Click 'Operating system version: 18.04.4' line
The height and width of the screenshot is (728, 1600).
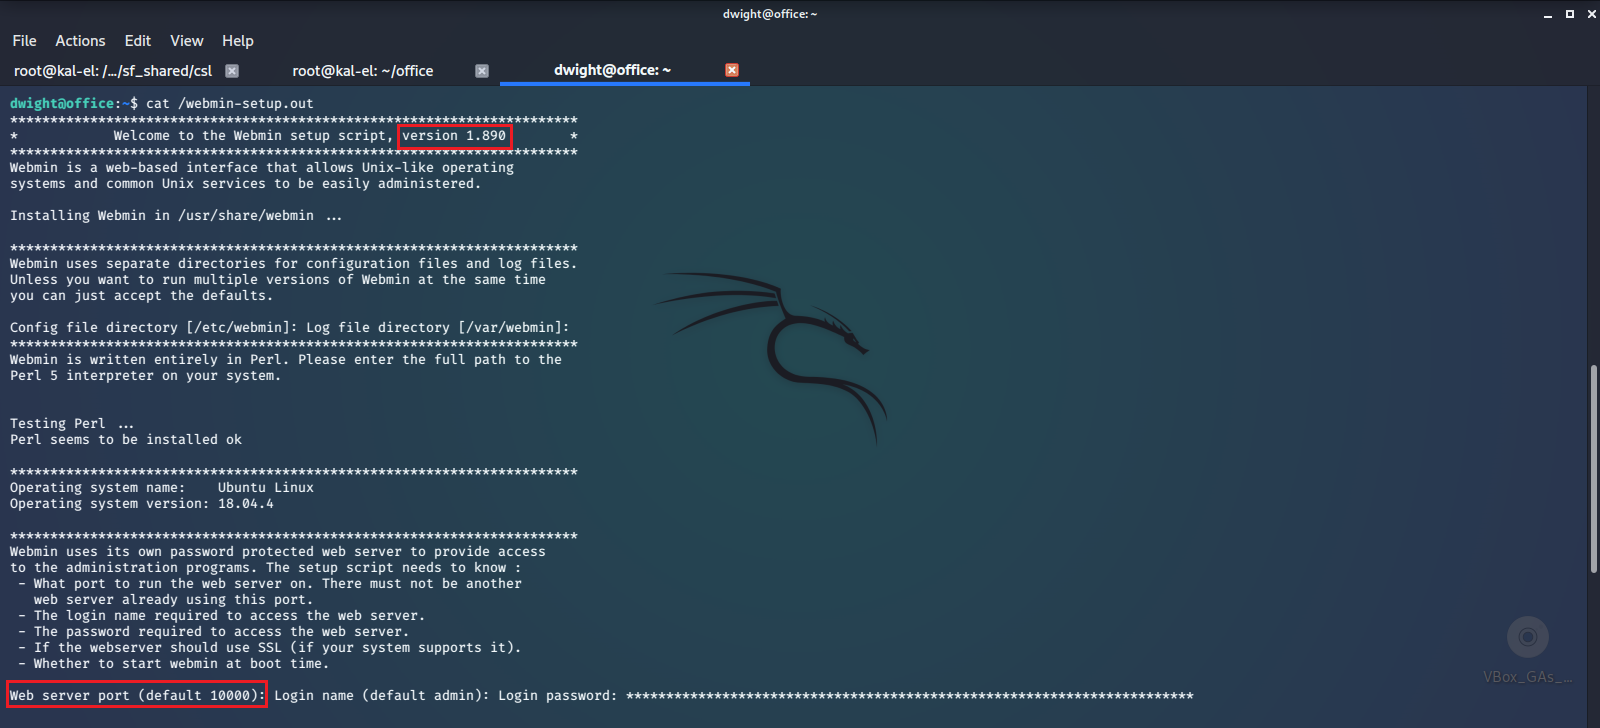pos(142,503)
